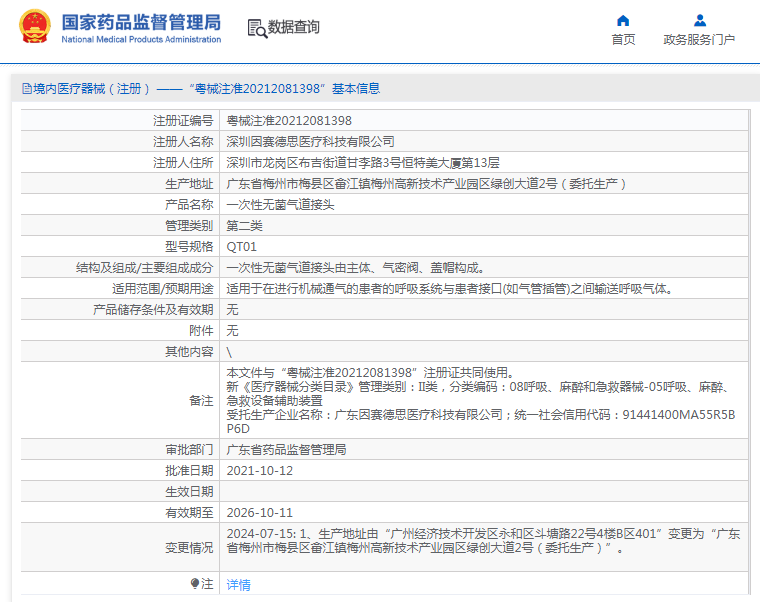This screenshot has width=760, height=602.
Task: Open the 政务服务门户 user icon
Action: pos(699,20)
